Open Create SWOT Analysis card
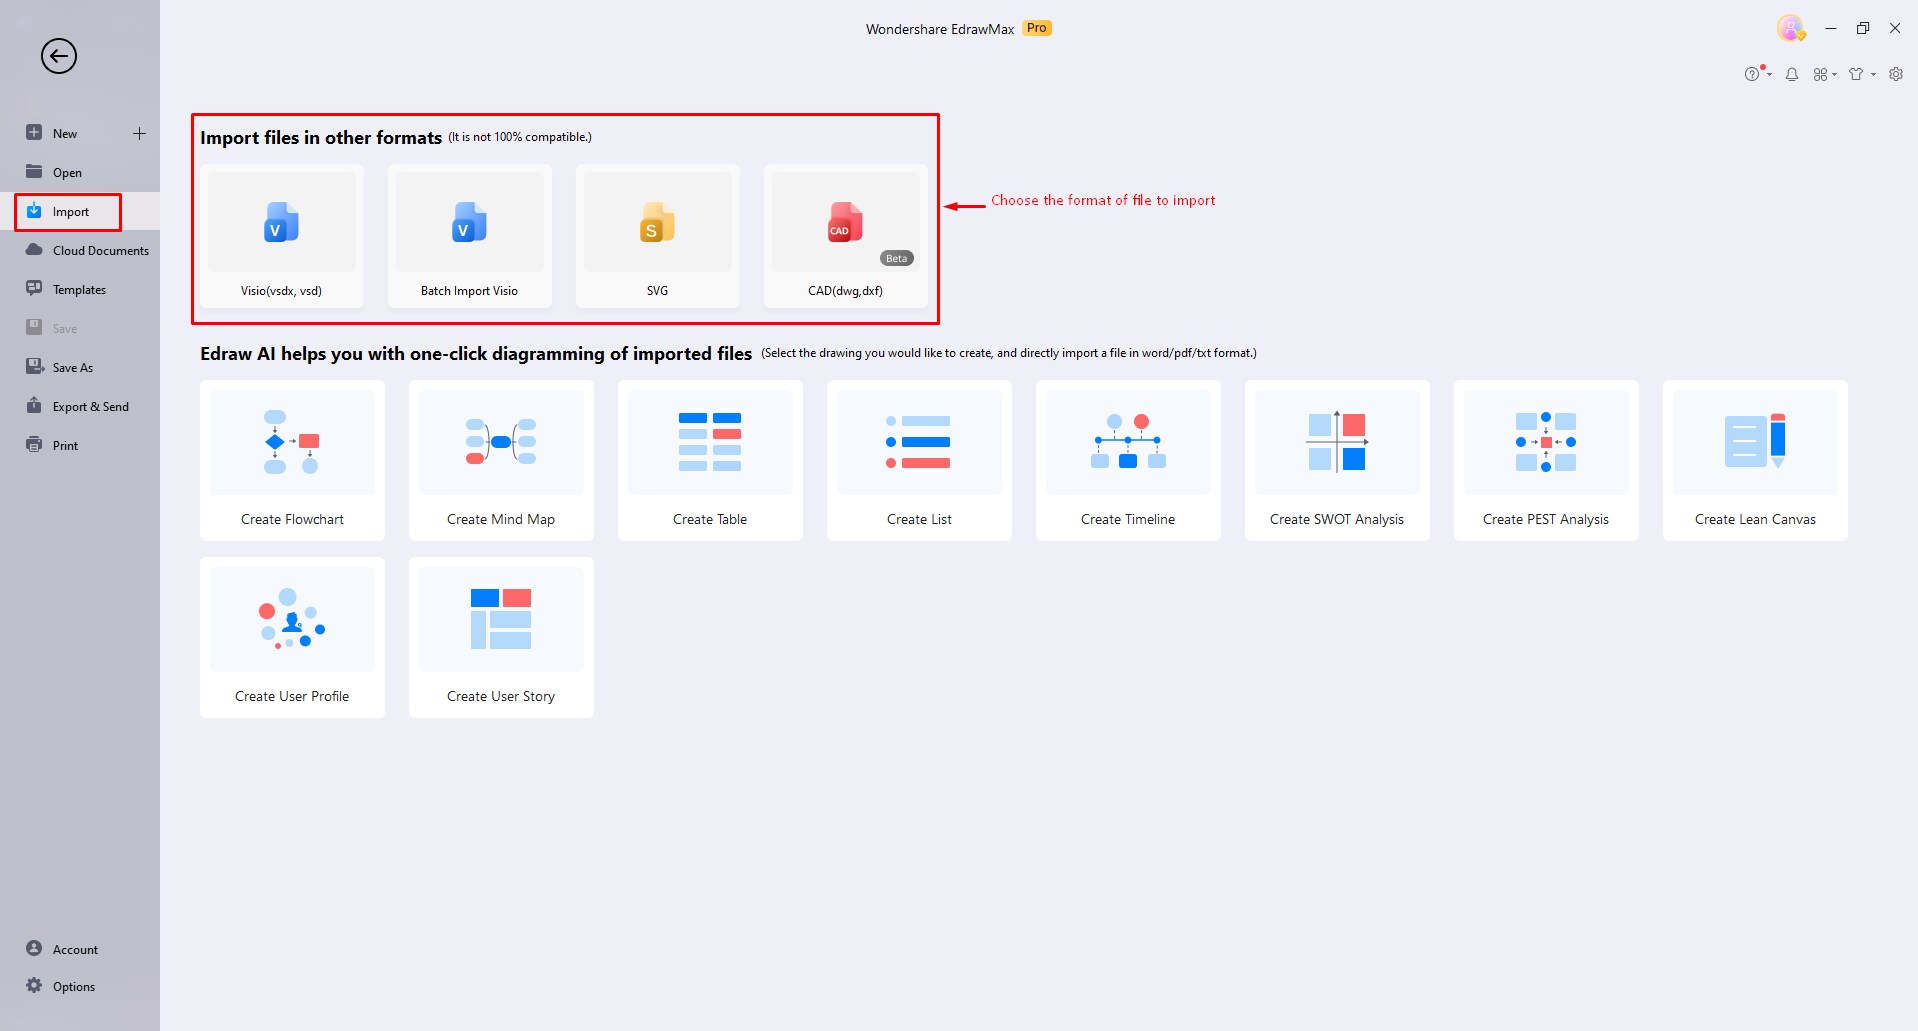The width and height of the screenshot is (1918, 1031). point(1337,460)
